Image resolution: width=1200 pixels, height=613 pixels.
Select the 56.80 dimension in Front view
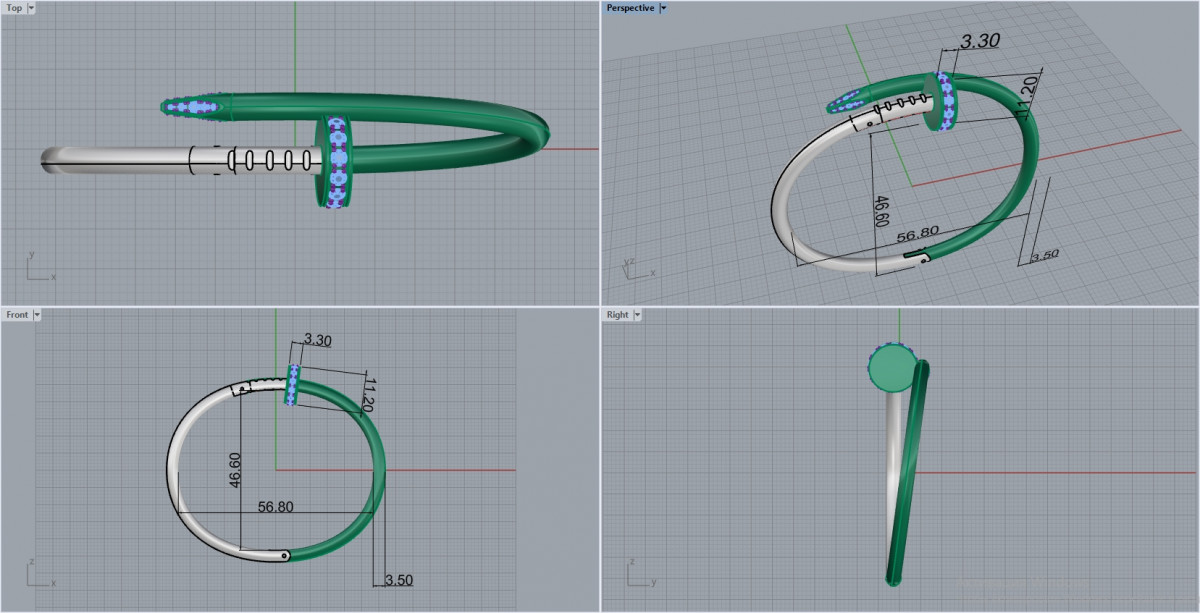(275, 507)
